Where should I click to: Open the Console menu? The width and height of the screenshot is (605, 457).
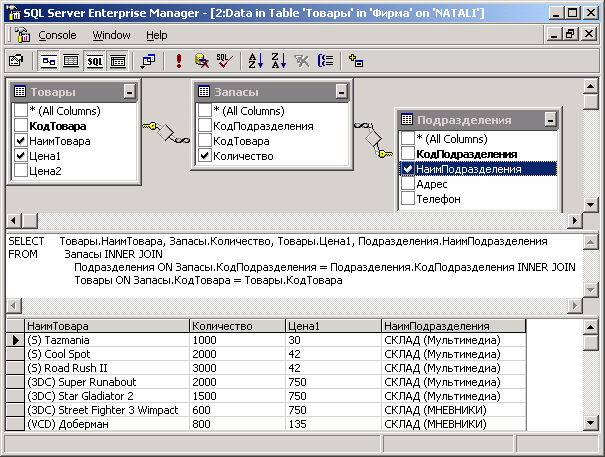point(57,35)
